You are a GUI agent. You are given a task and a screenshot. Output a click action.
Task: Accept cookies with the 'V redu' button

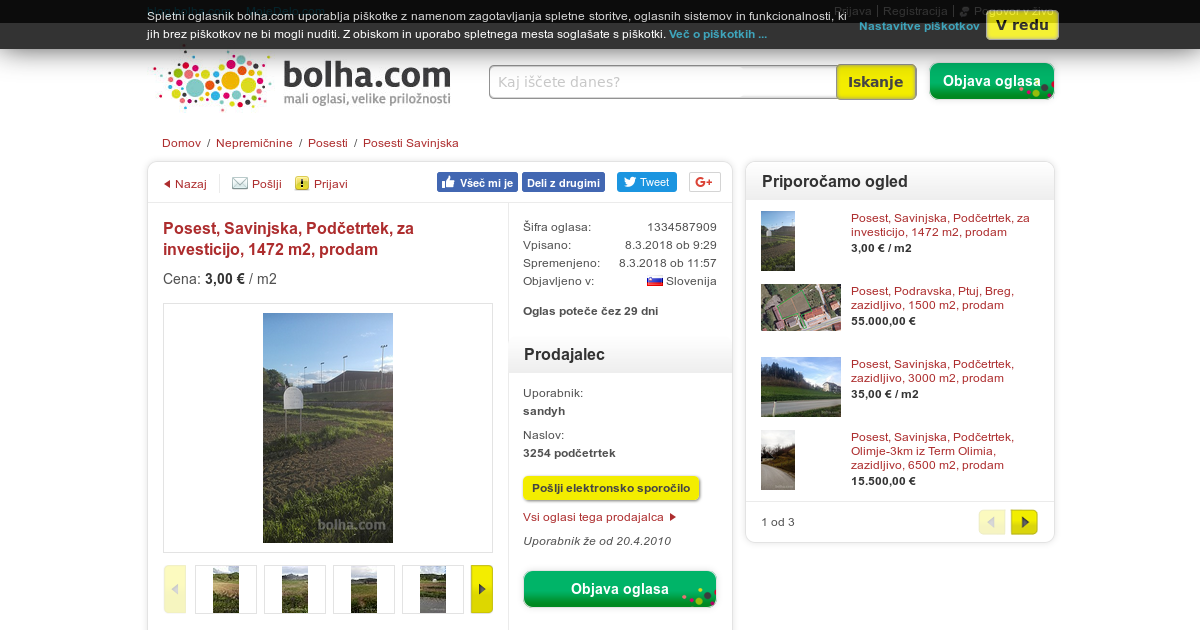[x=1022, y=25]
